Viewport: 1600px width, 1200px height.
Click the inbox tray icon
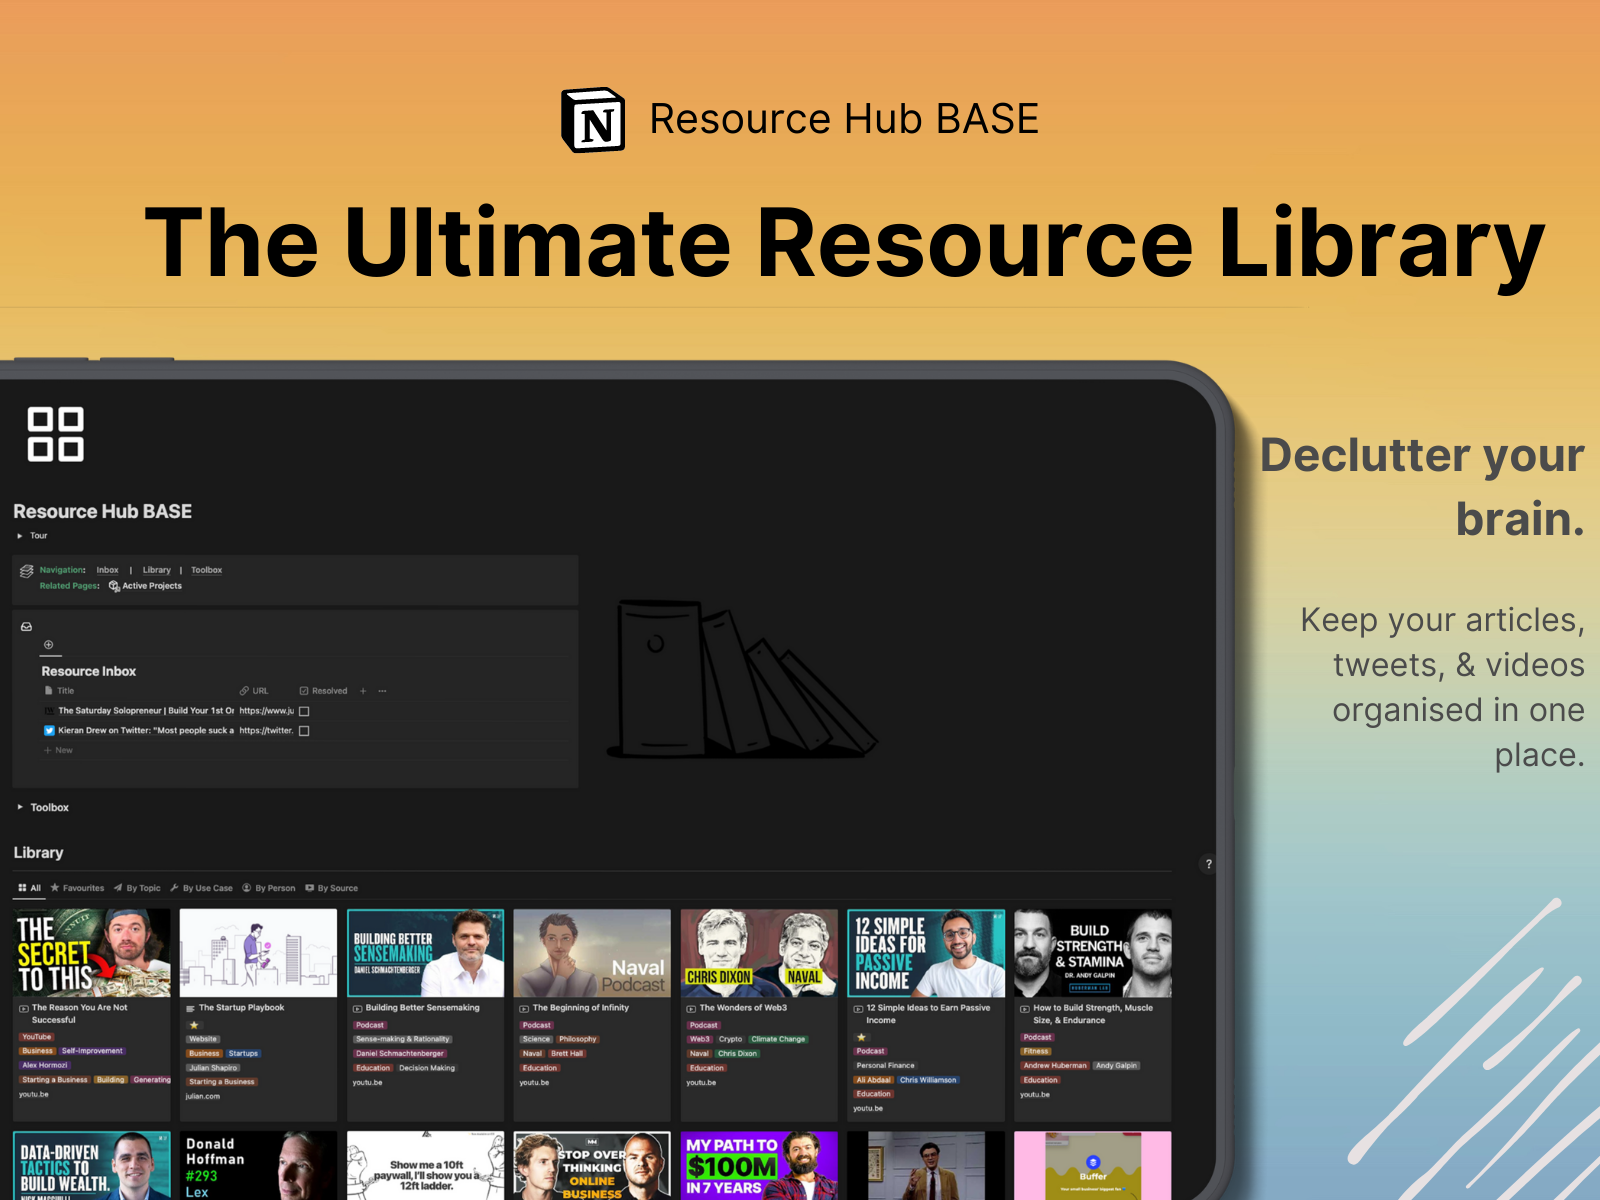click(x=27, y=627)
